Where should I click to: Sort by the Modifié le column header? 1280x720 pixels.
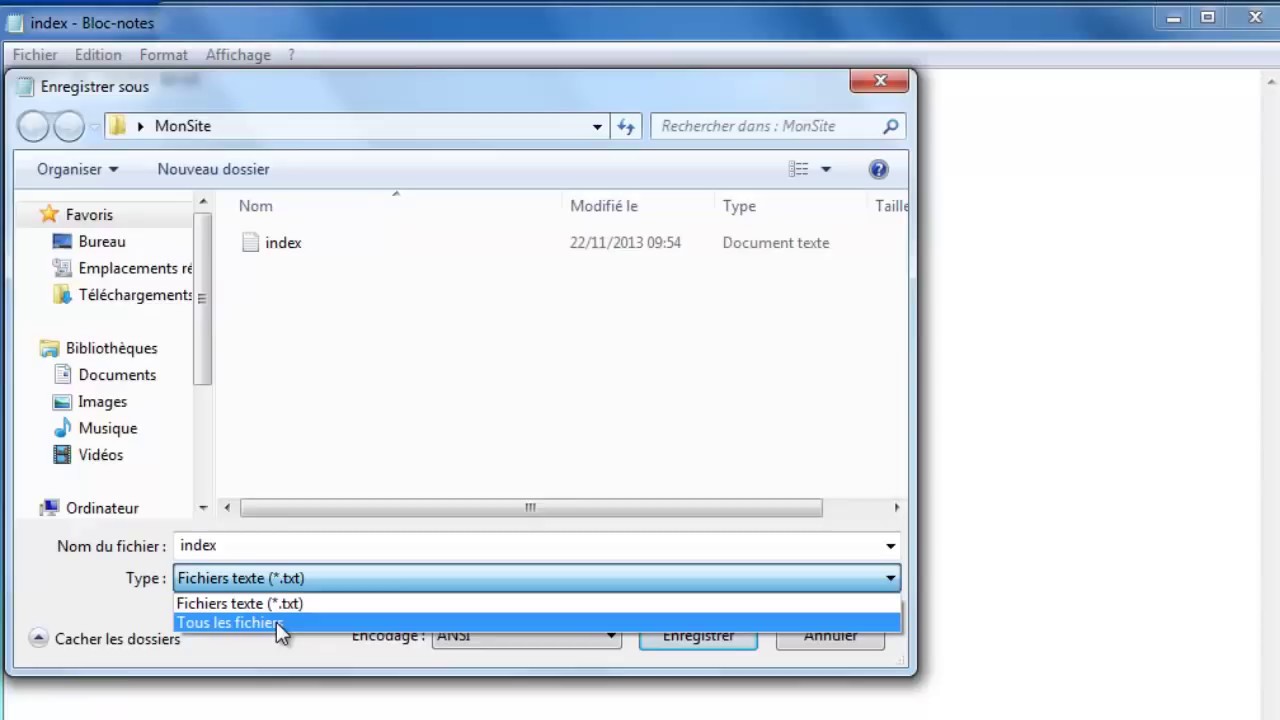603,206
